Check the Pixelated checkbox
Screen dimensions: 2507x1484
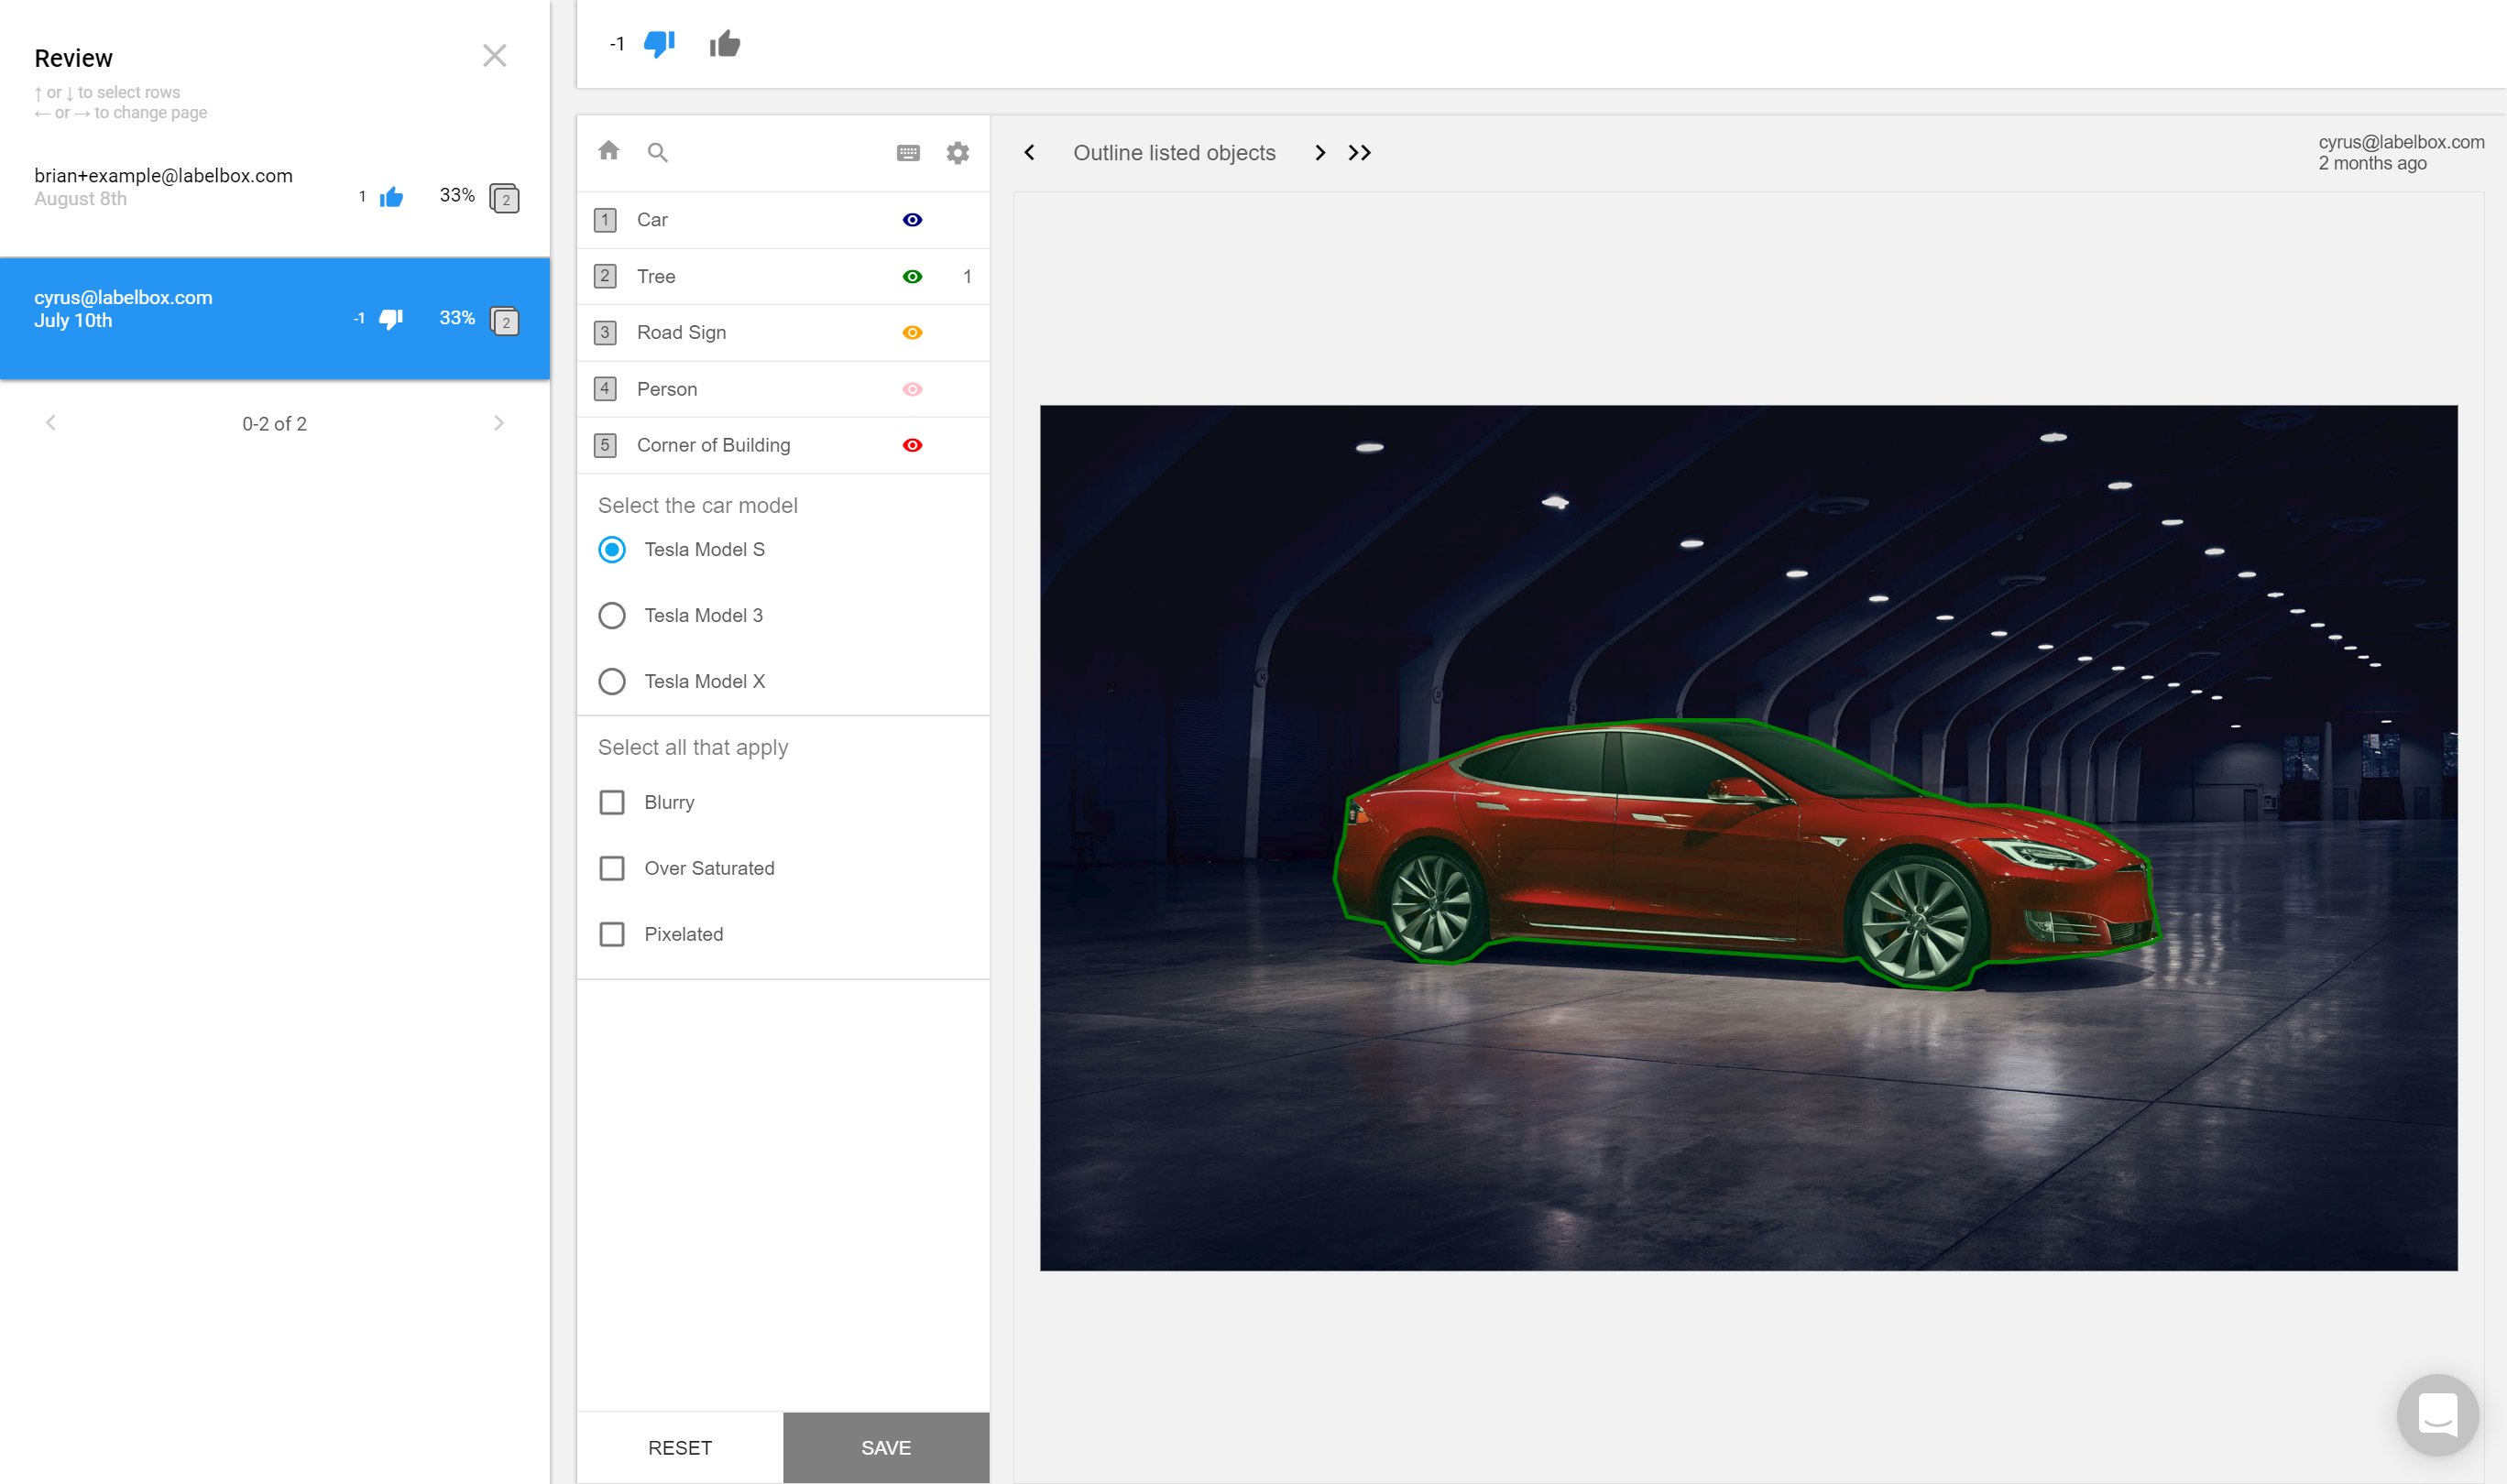612,935
